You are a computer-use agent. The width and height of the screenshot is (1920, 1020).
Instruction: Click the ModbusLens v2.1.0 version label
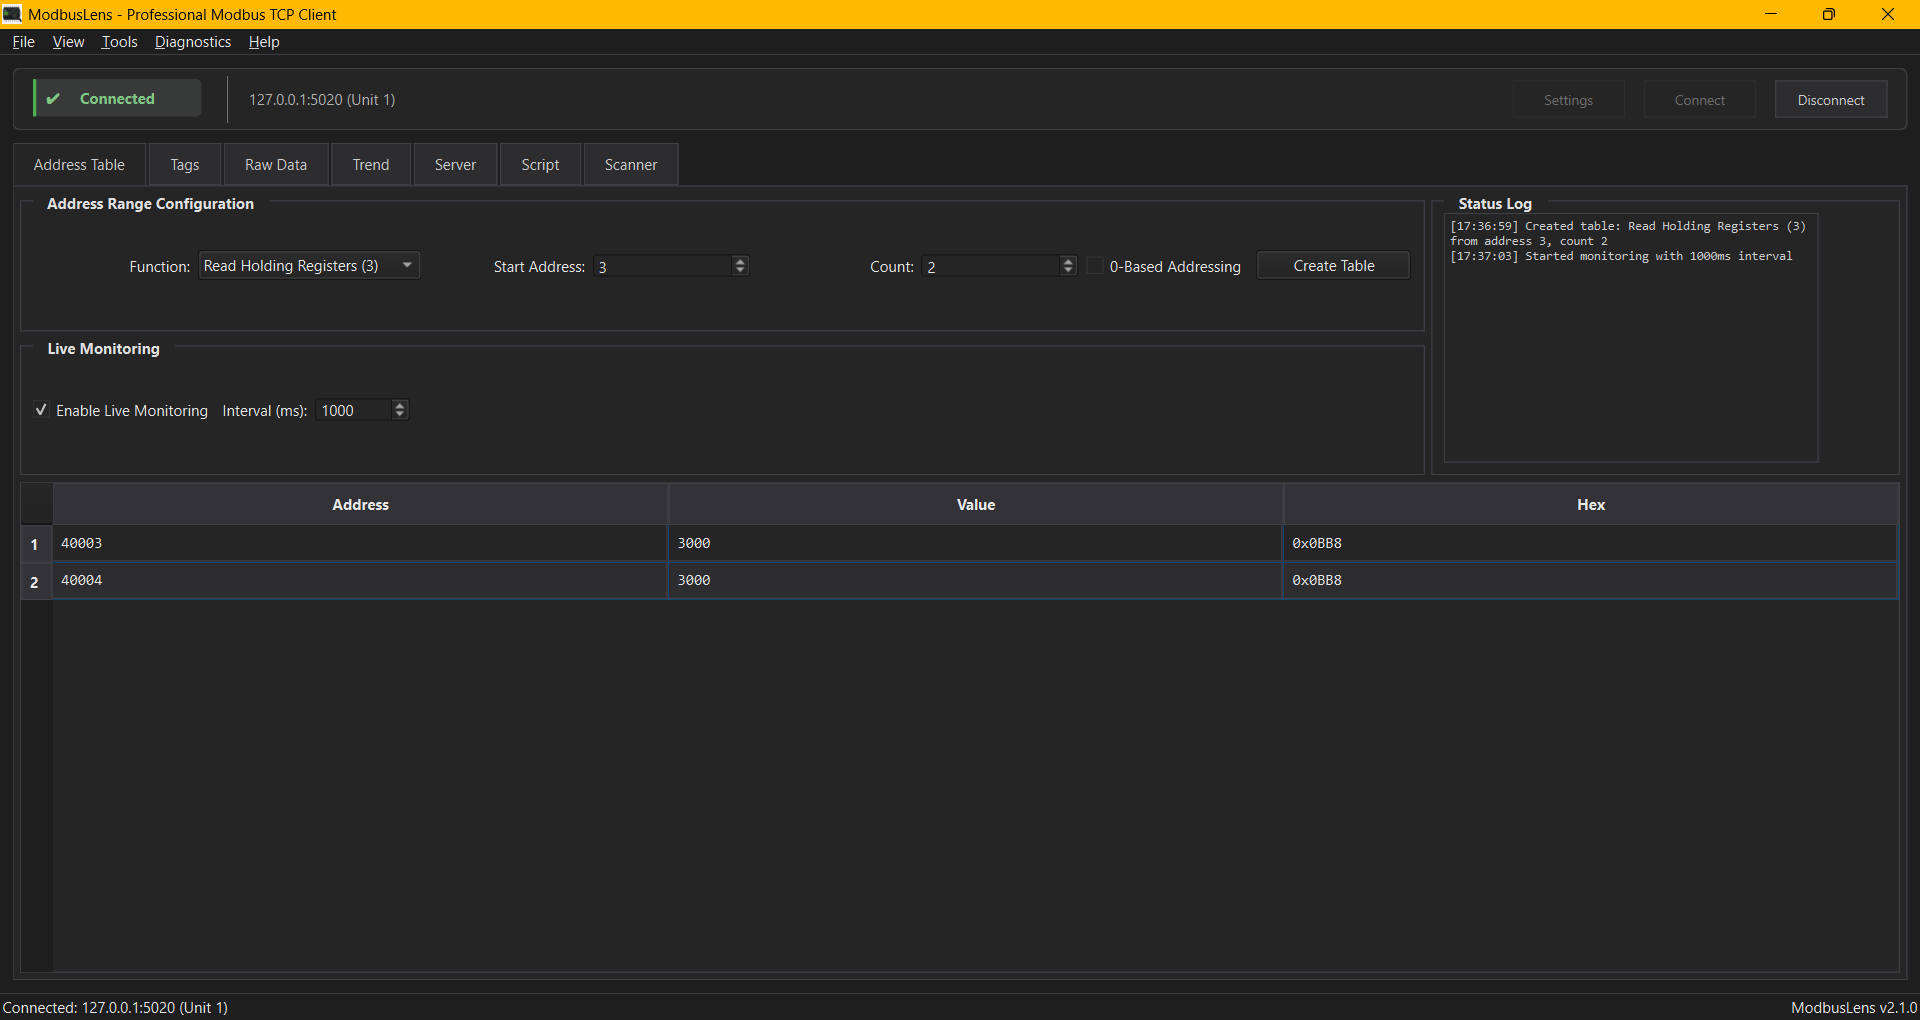point(1854,1007)
